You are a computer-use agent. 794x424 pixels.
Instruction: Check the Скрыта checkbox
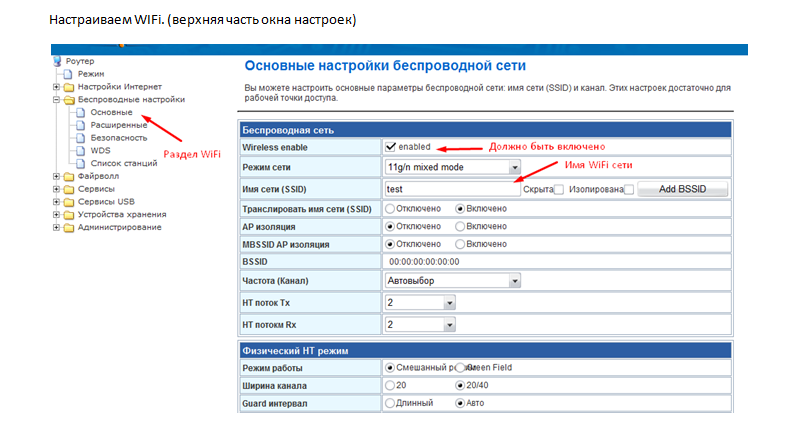(x=558, y=189)
